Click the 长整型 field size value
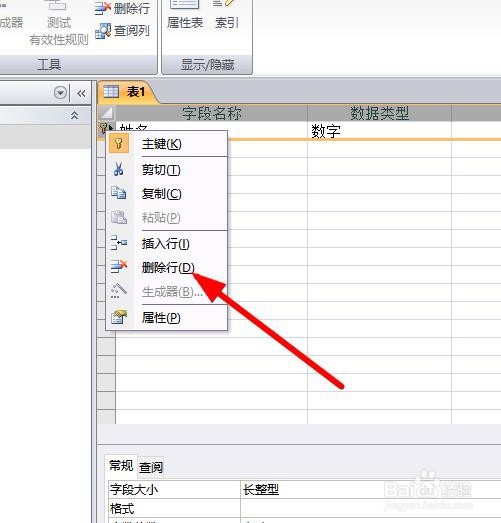This screenshot has width=501, height=523. (370, 489)
